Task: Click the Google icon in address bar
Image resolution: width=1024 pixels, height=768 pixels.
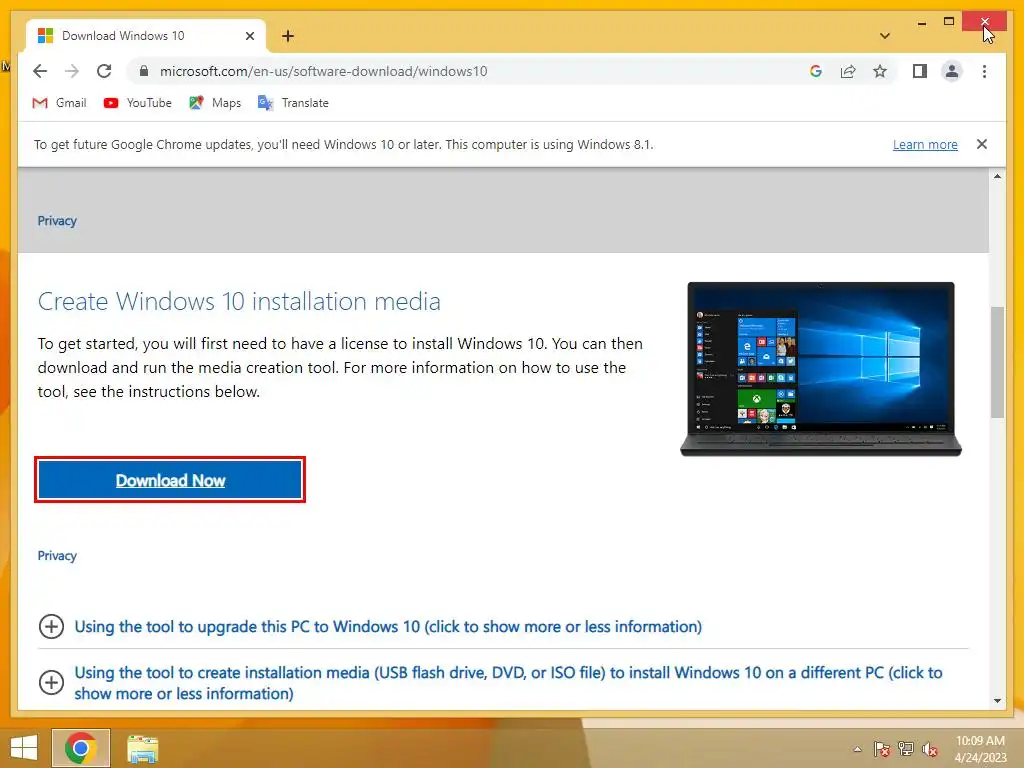Action: pos(816,71)
